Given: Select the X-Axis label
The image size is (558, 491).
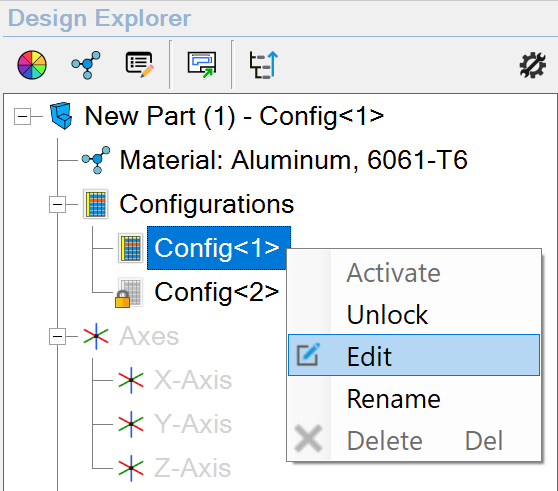Looking at the screenshot, I should [x=193, y=380].
